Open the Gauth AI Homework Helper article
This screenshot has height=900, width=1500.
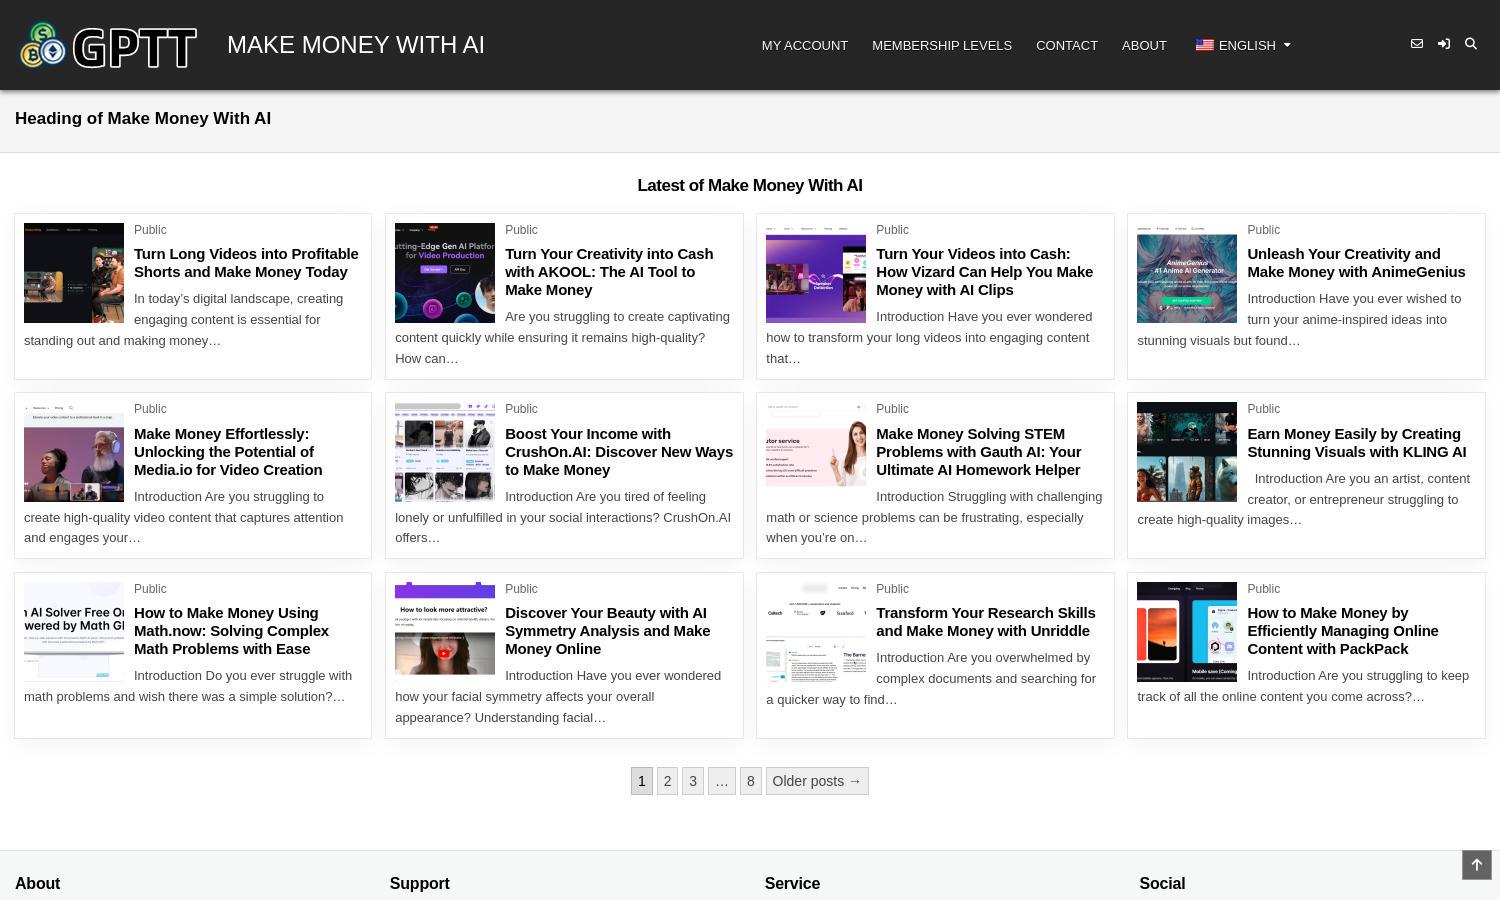coord(978,452)
